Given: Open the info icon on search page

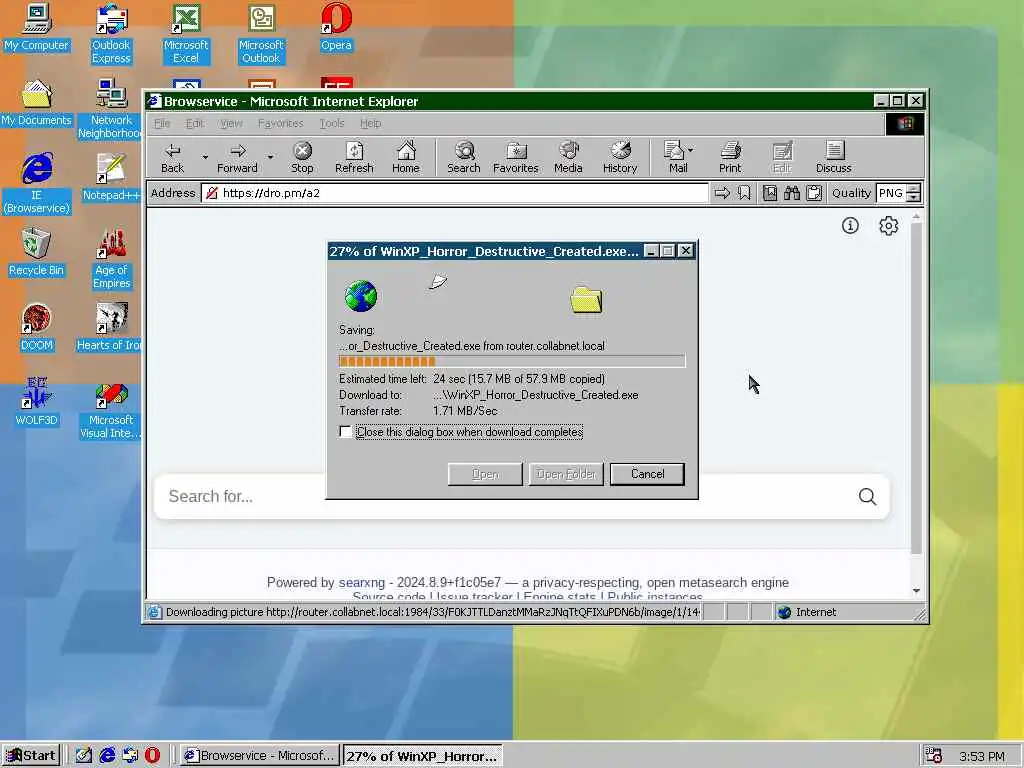Looking at the screenshot, I should click(850, 226).
